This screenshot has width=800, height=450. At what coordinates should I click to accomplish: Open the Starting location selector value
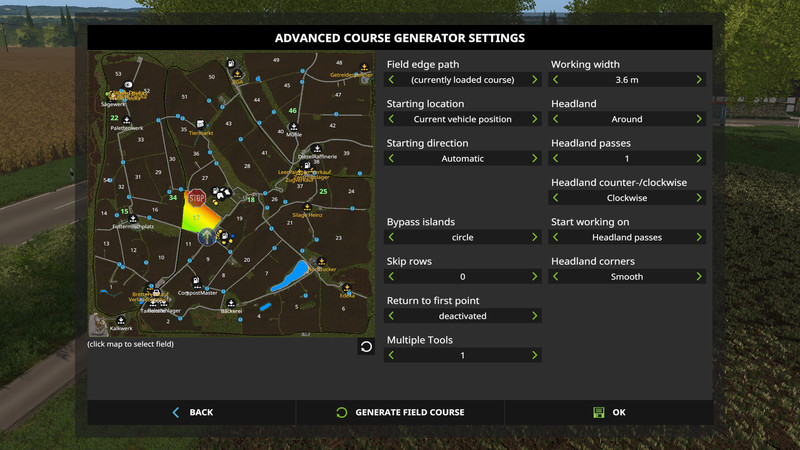pos(462,119)
